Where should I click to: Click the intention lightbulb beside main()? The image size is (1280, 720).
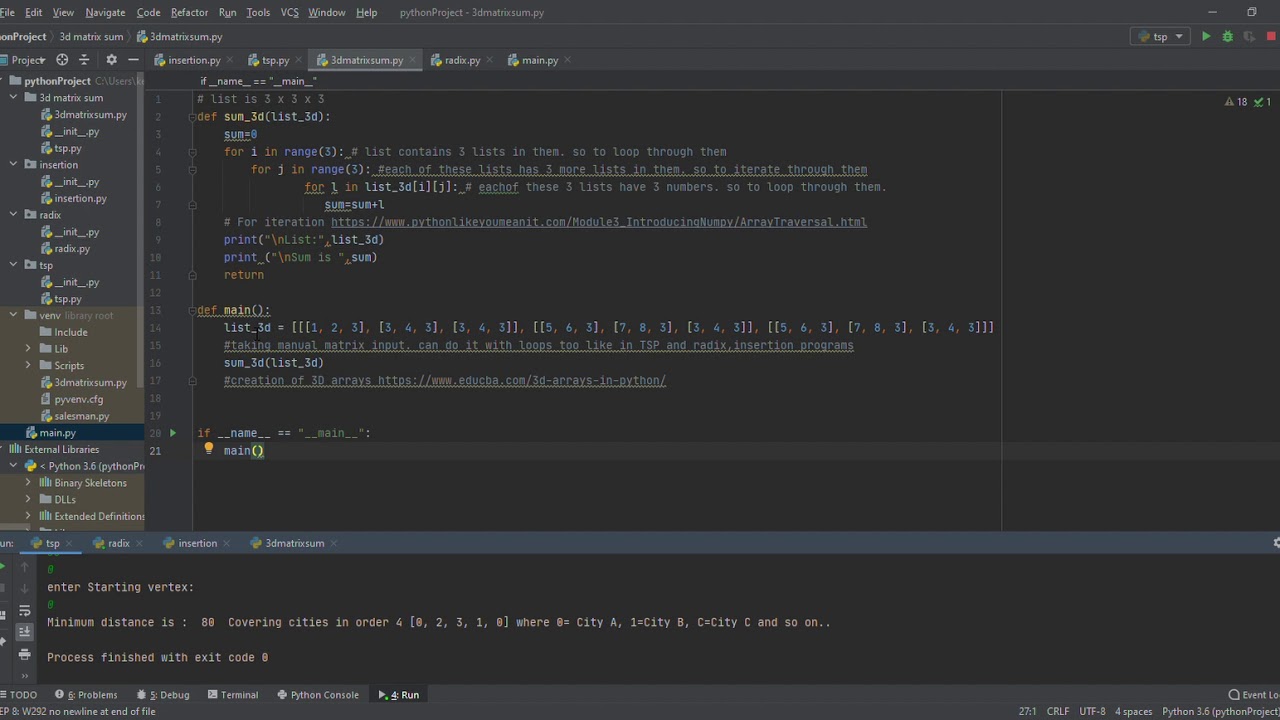pyautogui.click(x=209, y=449)
